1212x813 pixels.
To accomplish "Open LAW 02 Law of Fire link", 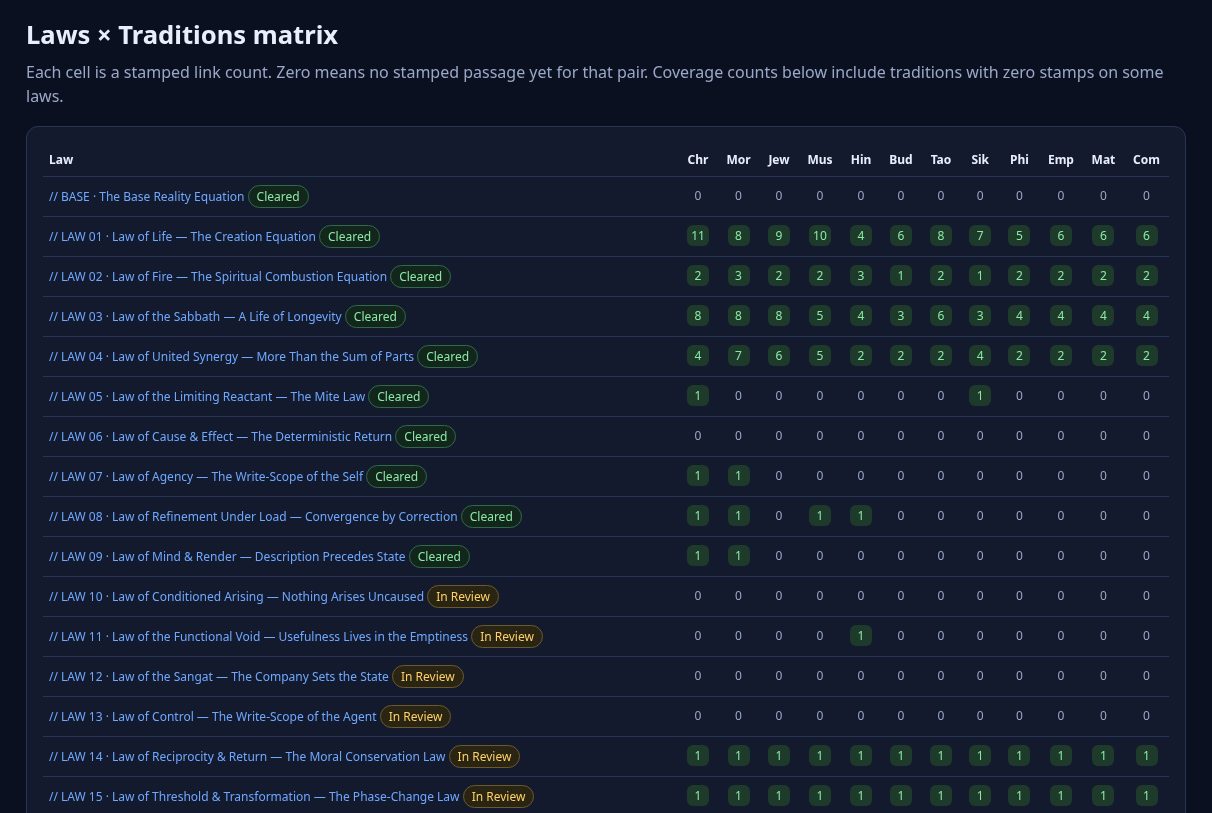I will click(x=218, y=277).
